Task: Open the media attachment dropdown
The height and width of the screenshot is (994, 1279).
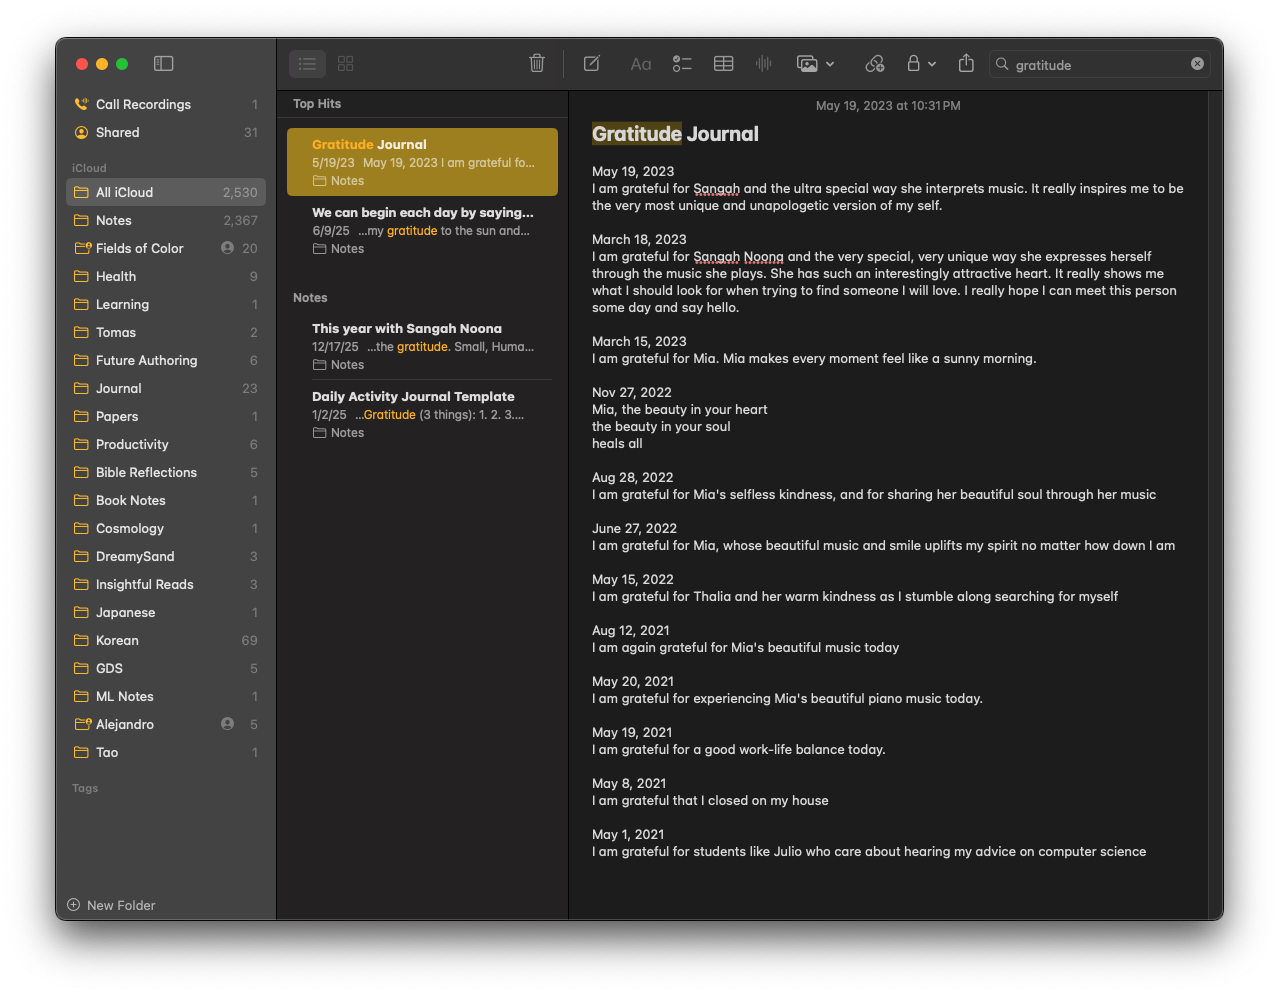Action: point(815,64)
